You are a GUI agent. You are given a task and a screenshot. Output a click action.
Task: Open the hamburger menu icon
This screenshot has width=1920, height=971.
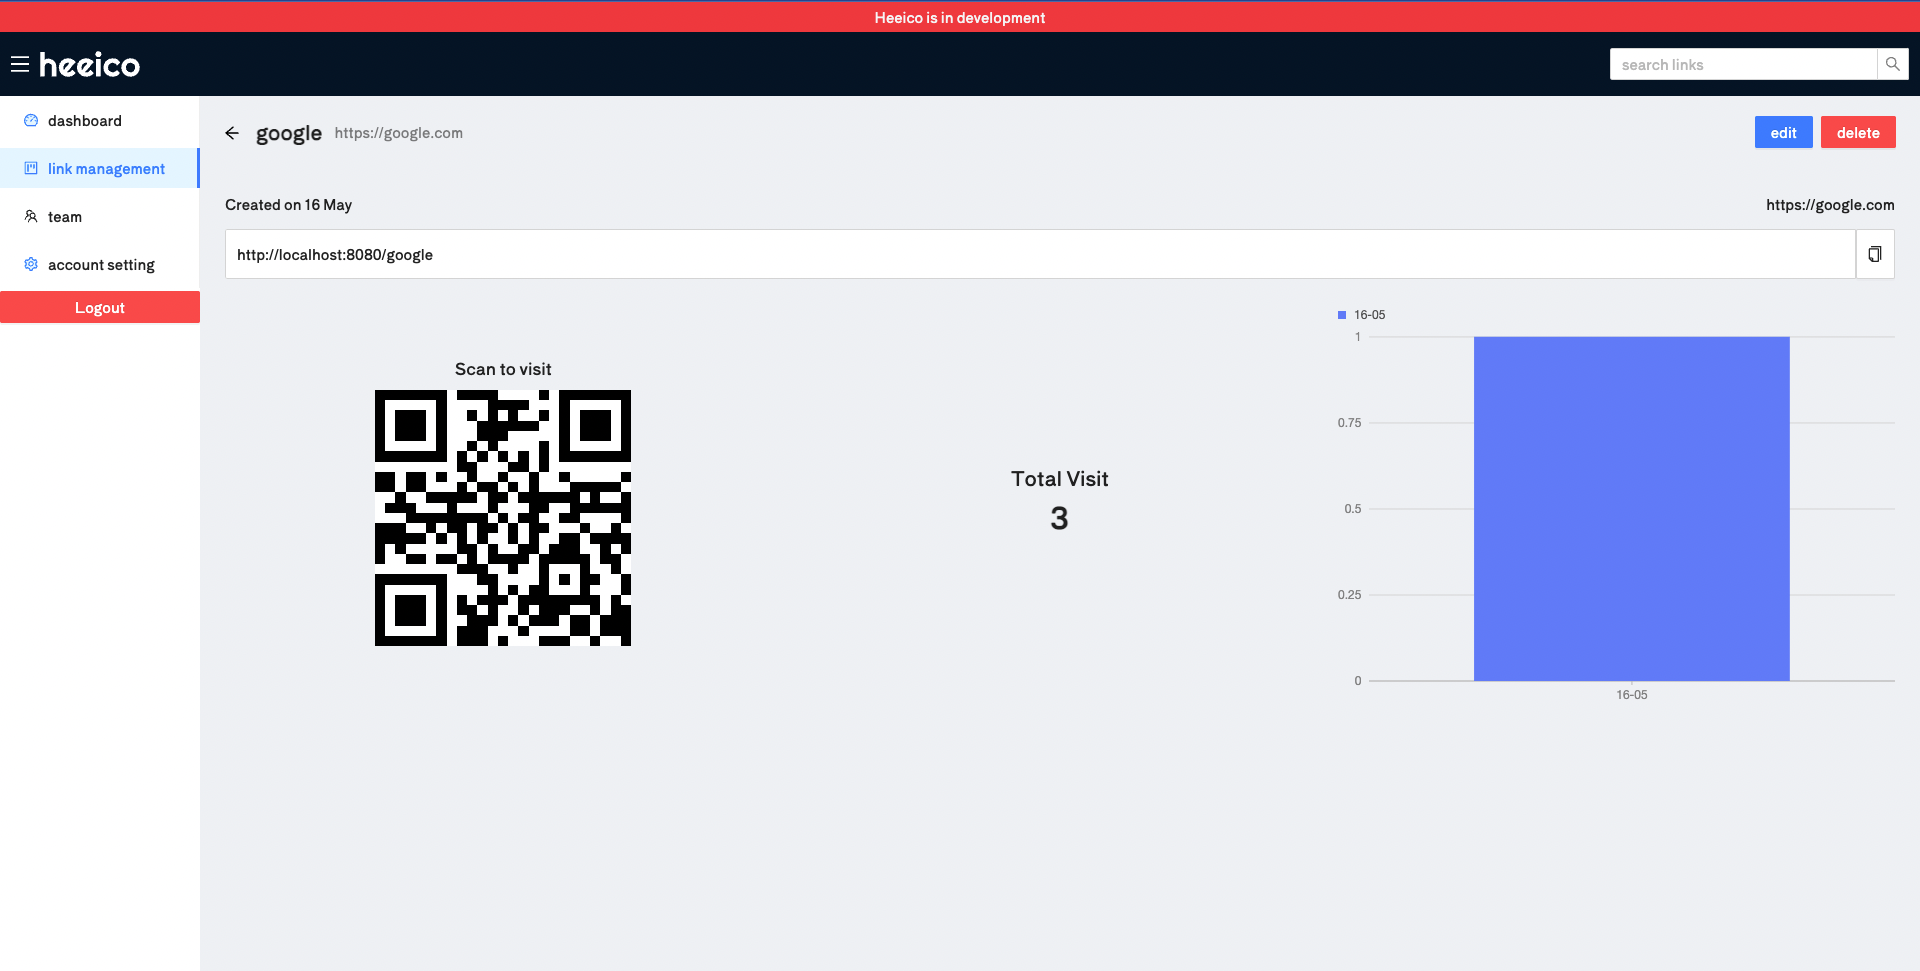(20, 64)
